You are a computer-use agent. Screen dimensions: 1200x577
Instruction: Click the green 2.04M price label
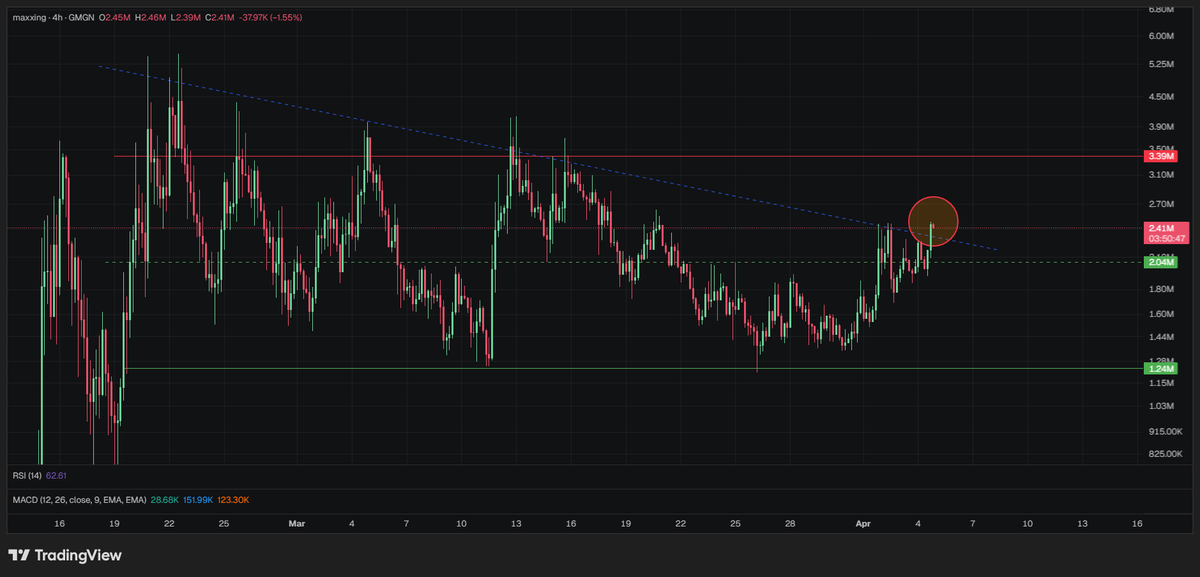(x=1162, y=262)
